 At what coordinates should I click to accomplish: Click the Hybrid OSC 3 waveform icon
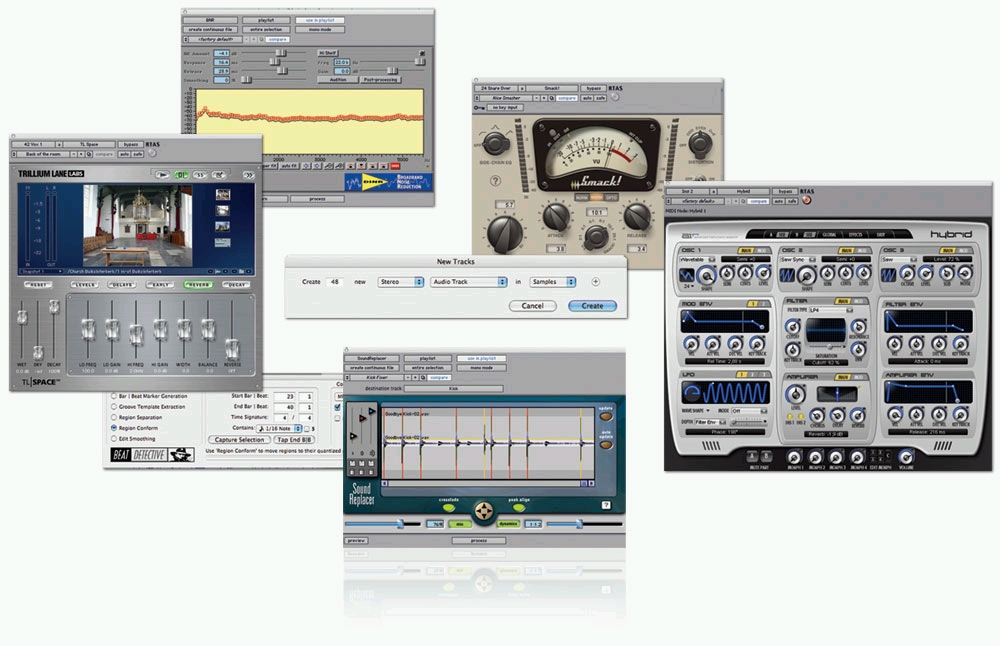(888, 275)
